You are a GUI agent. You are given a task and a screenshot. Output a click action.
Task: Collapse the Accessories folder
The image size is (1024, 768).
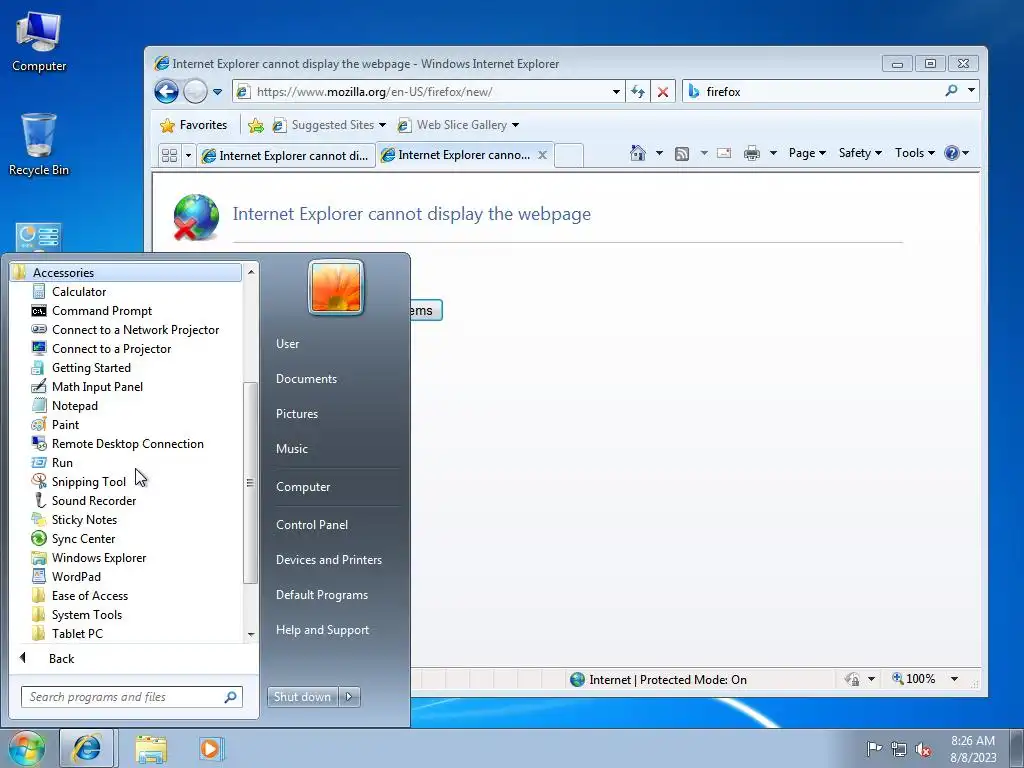pos(126,272)
